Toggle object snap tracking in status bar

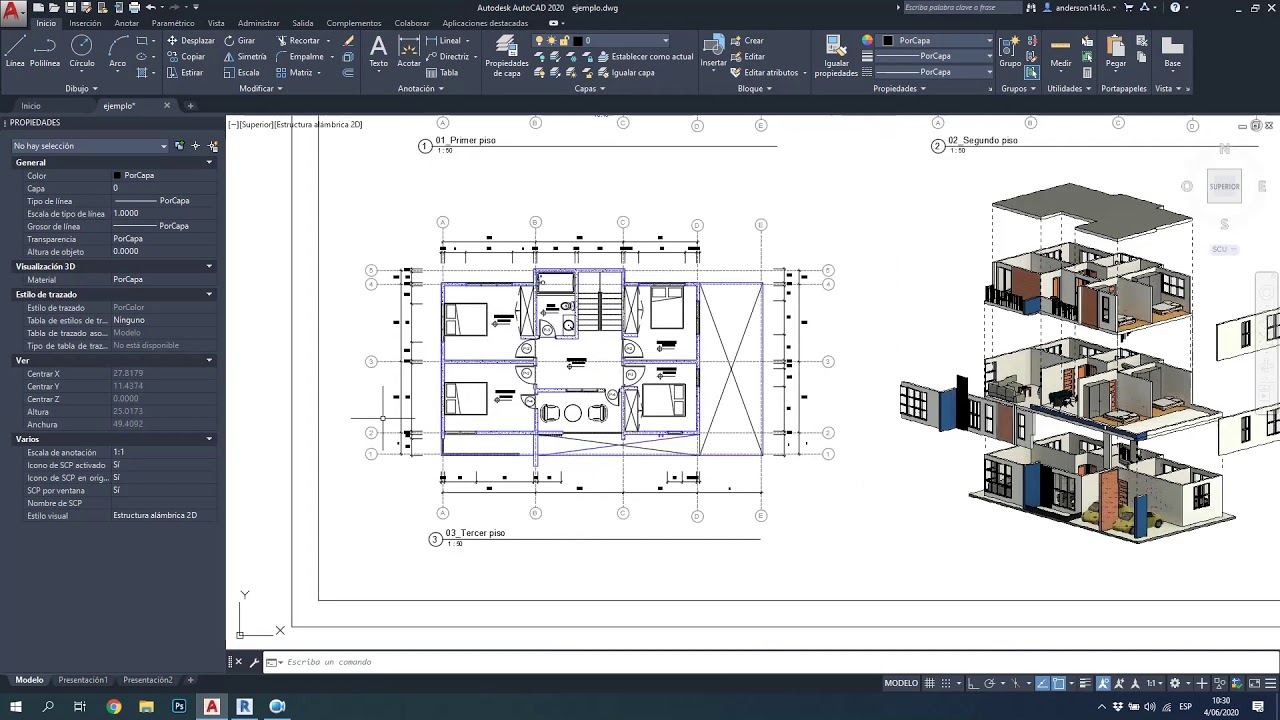click(x=1042, y=683)
